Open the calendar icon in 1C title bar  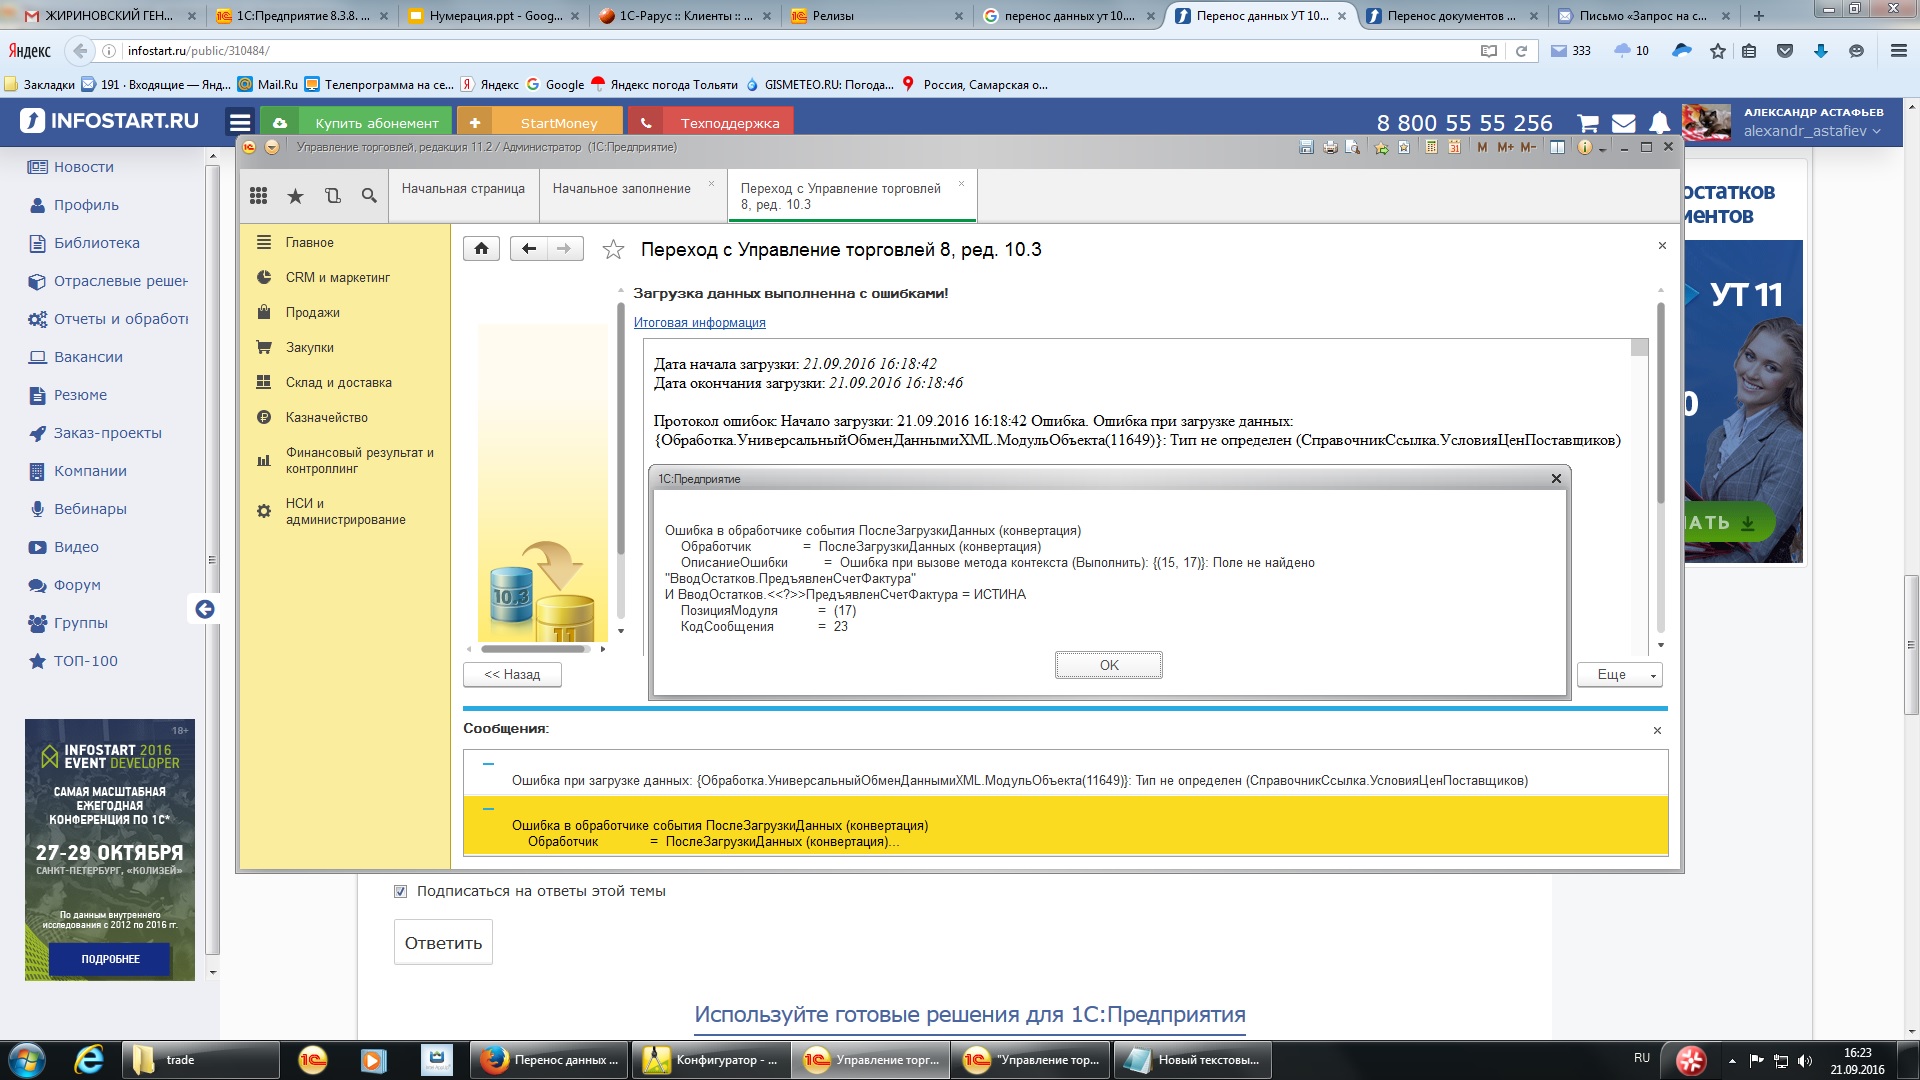click(x=1454, y=147)
